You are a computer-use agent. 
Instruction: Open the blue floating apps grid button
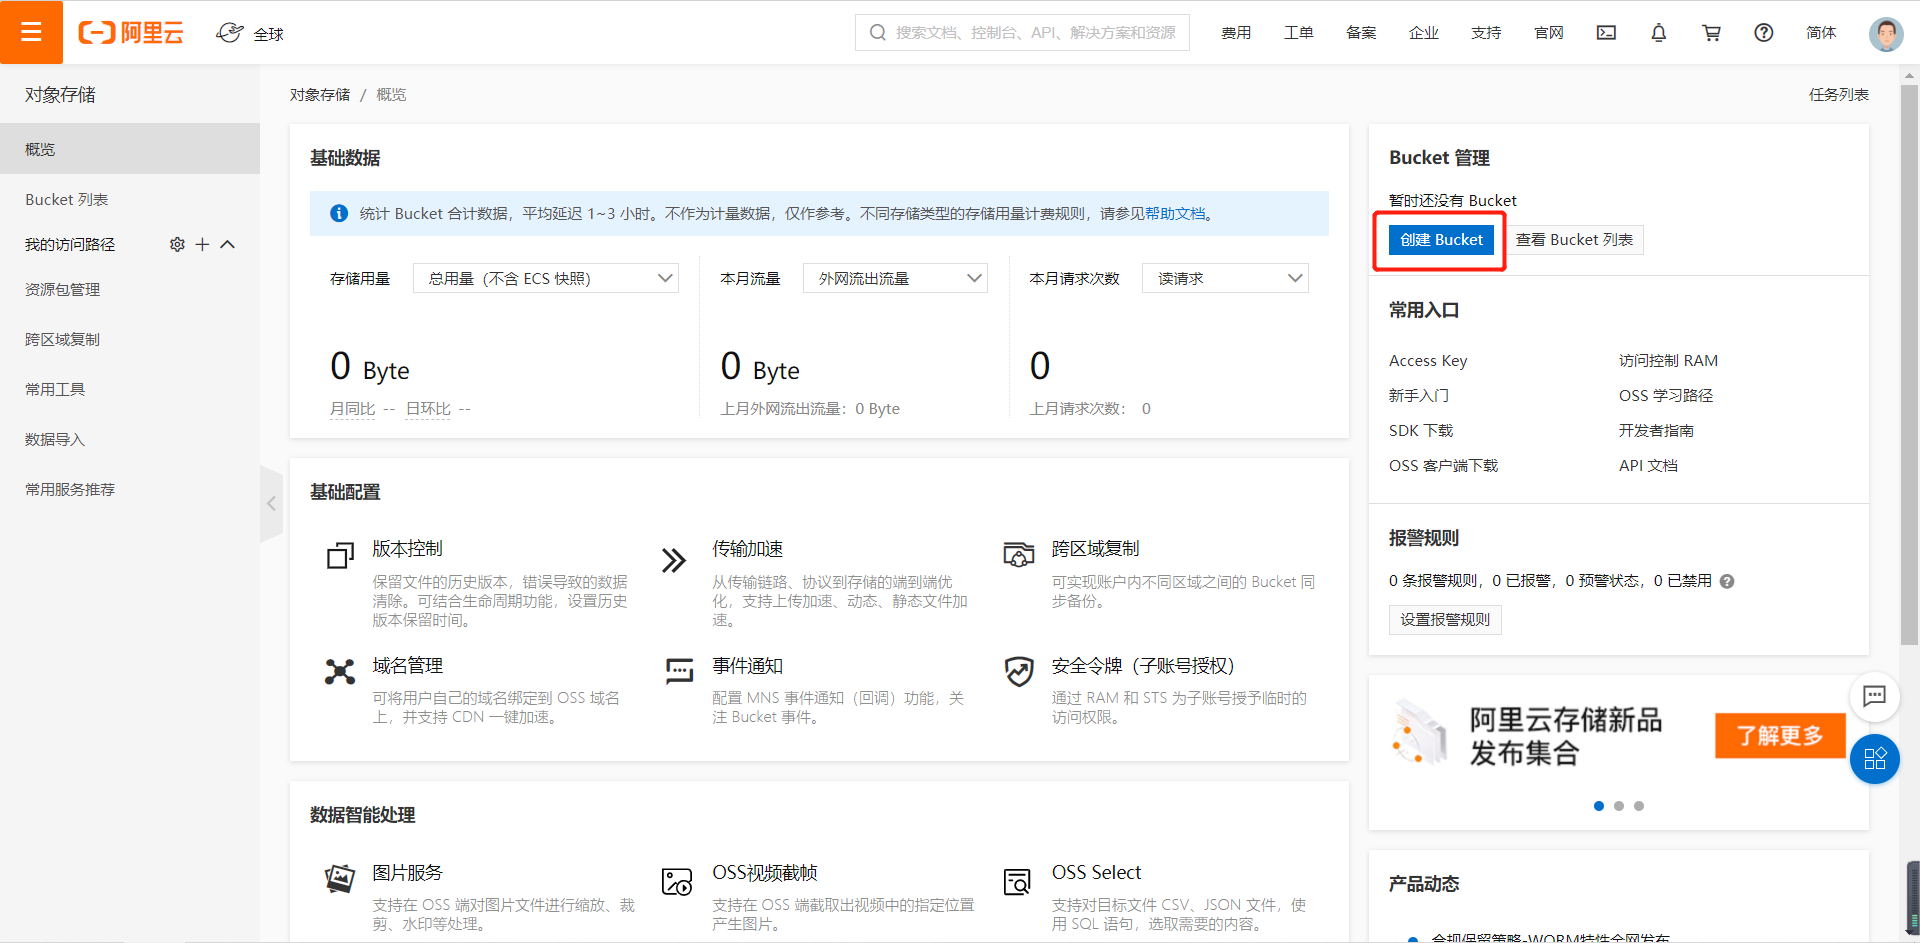click(x=1875, y=758)
